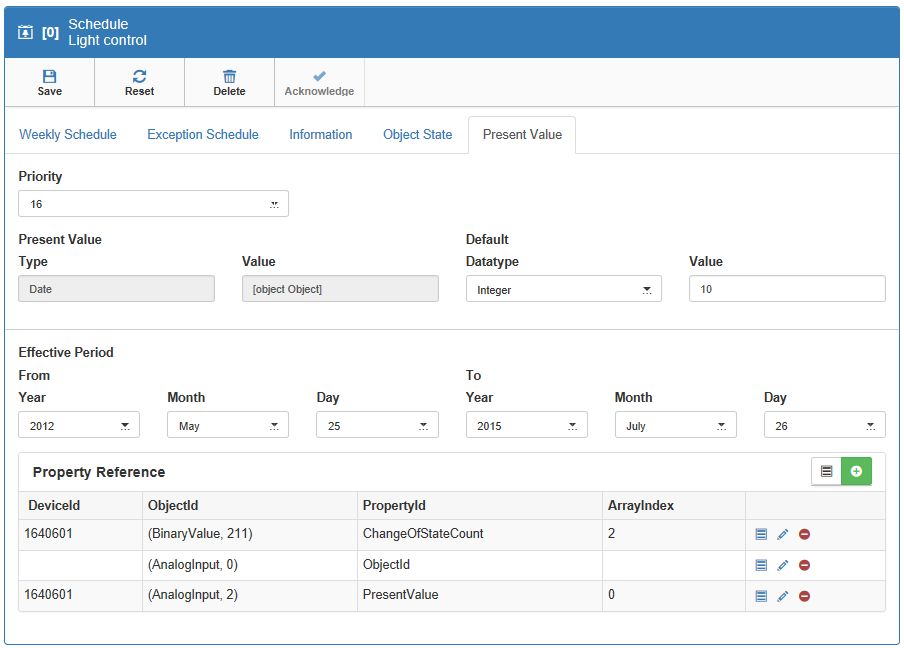This screenshot has height=648, width=904.
Task: Delete the PresentValue property reference row
Action: 804,596
